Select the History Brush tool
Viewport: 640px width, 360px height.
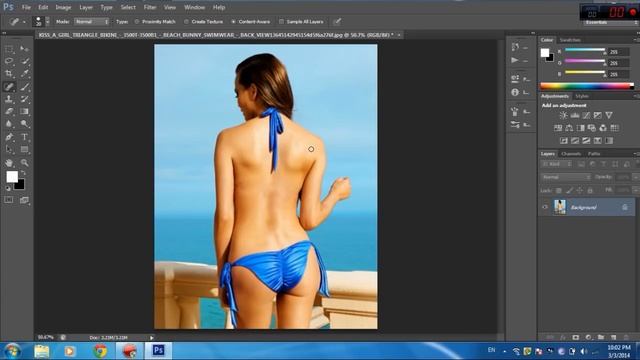point(24,99)
